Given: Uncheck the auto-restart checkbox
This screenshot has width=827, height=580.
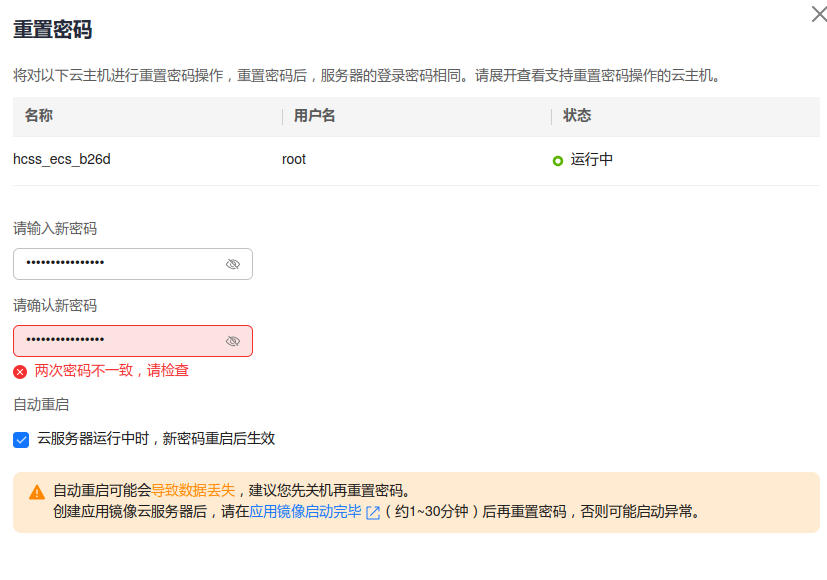Looking at the screenshot, I should [21, 439].
